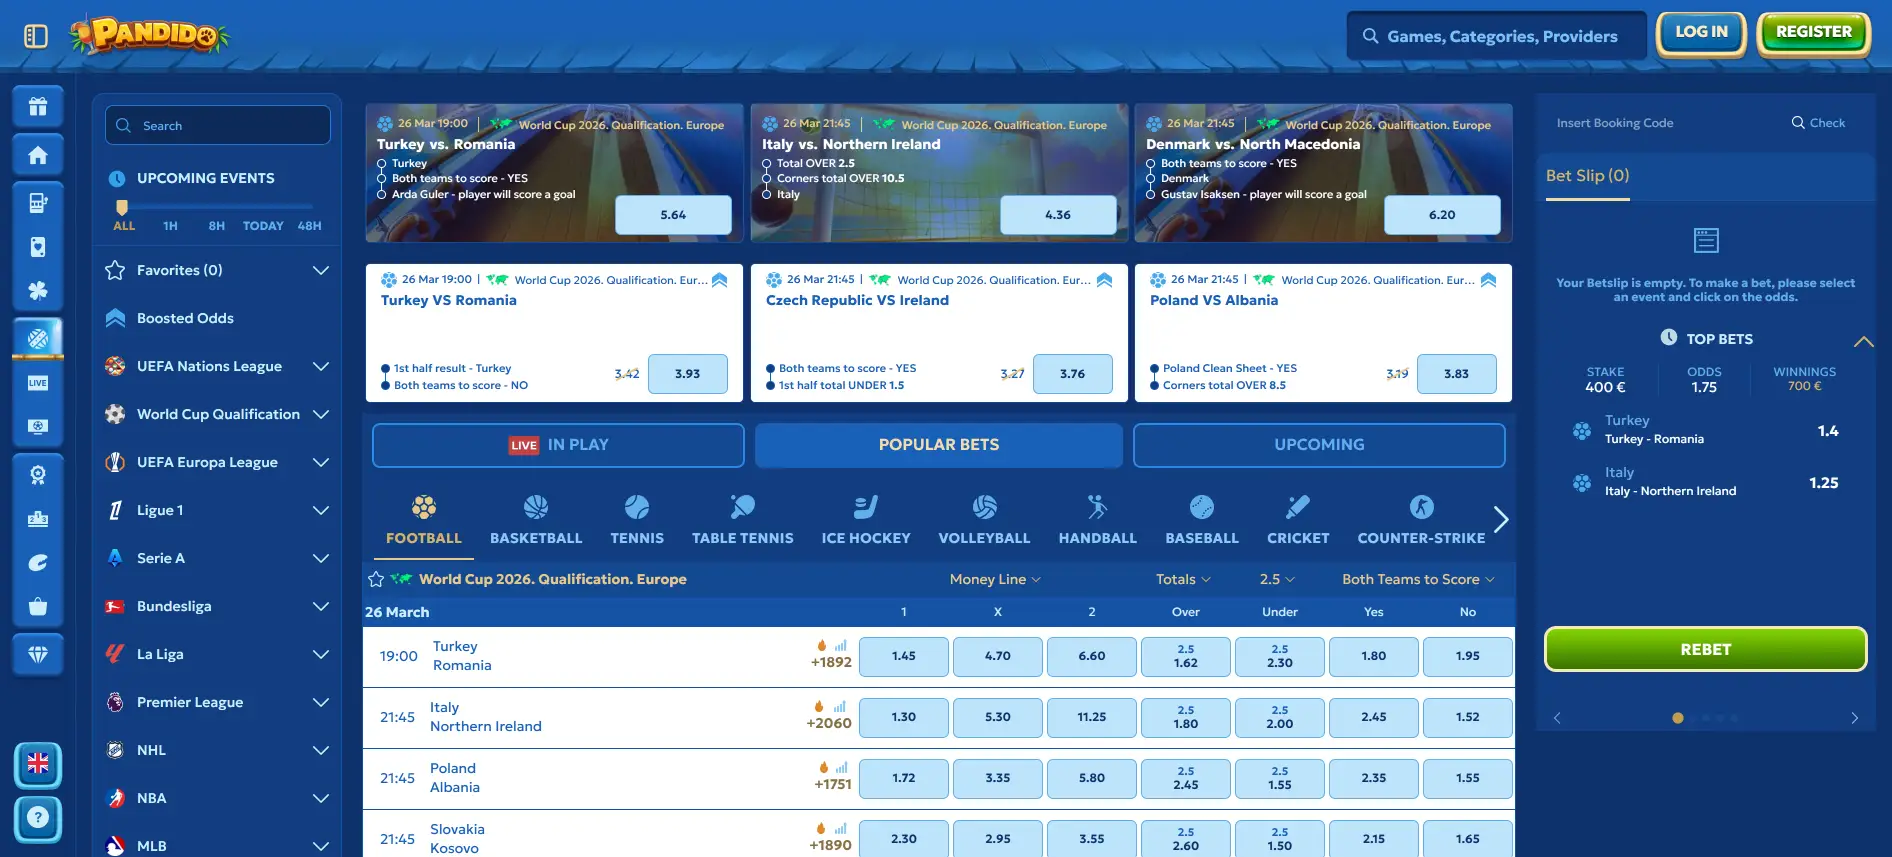1892x857 pixels.
Task: Go to first top bets carousel dot
Action: (x=1678, y=718)
